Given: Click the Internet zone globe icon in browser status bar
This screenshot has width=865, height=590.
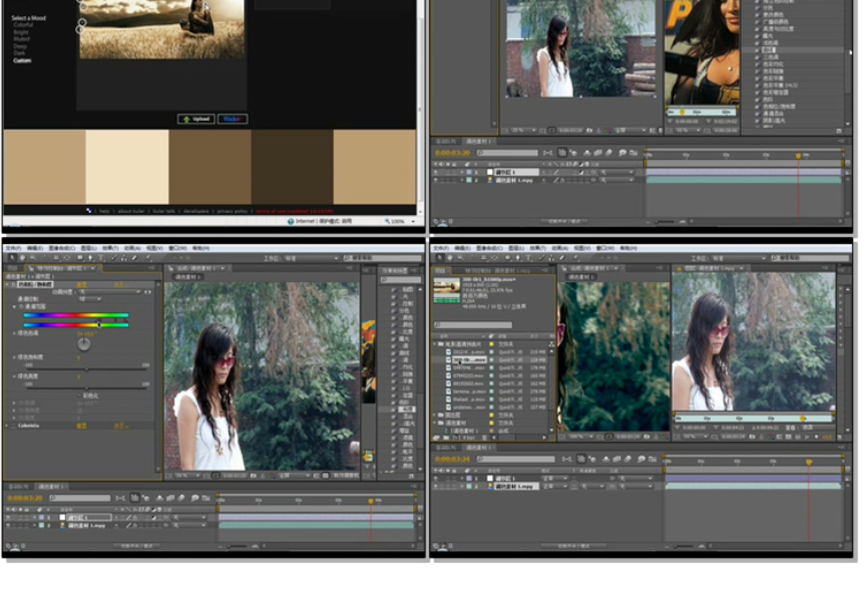Looking at the screenshot, I should pos(290,221).
